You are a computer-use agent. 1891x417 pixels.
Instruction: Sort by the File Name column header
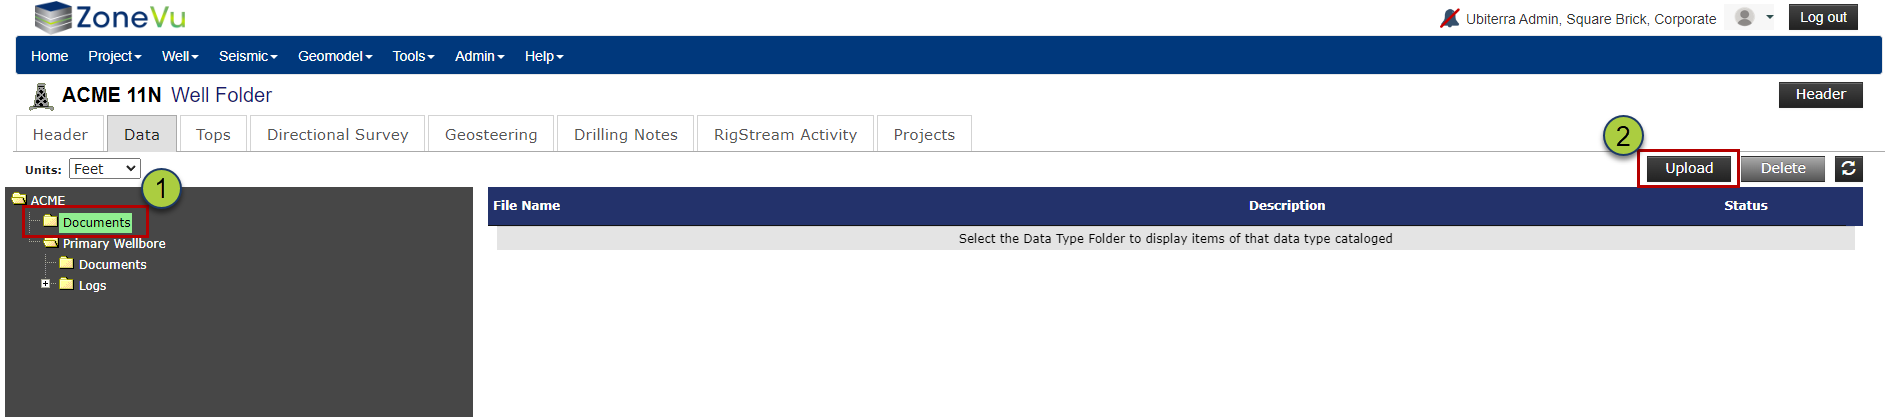[x=526, y=205]
